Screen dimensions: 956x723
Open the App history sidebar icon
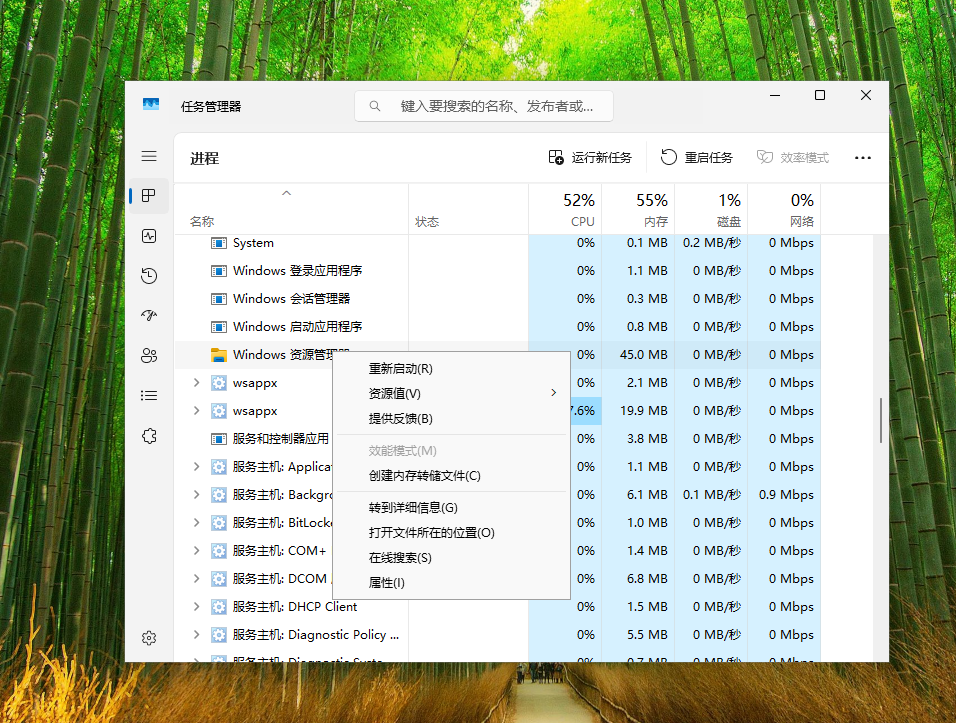(149, 276)
